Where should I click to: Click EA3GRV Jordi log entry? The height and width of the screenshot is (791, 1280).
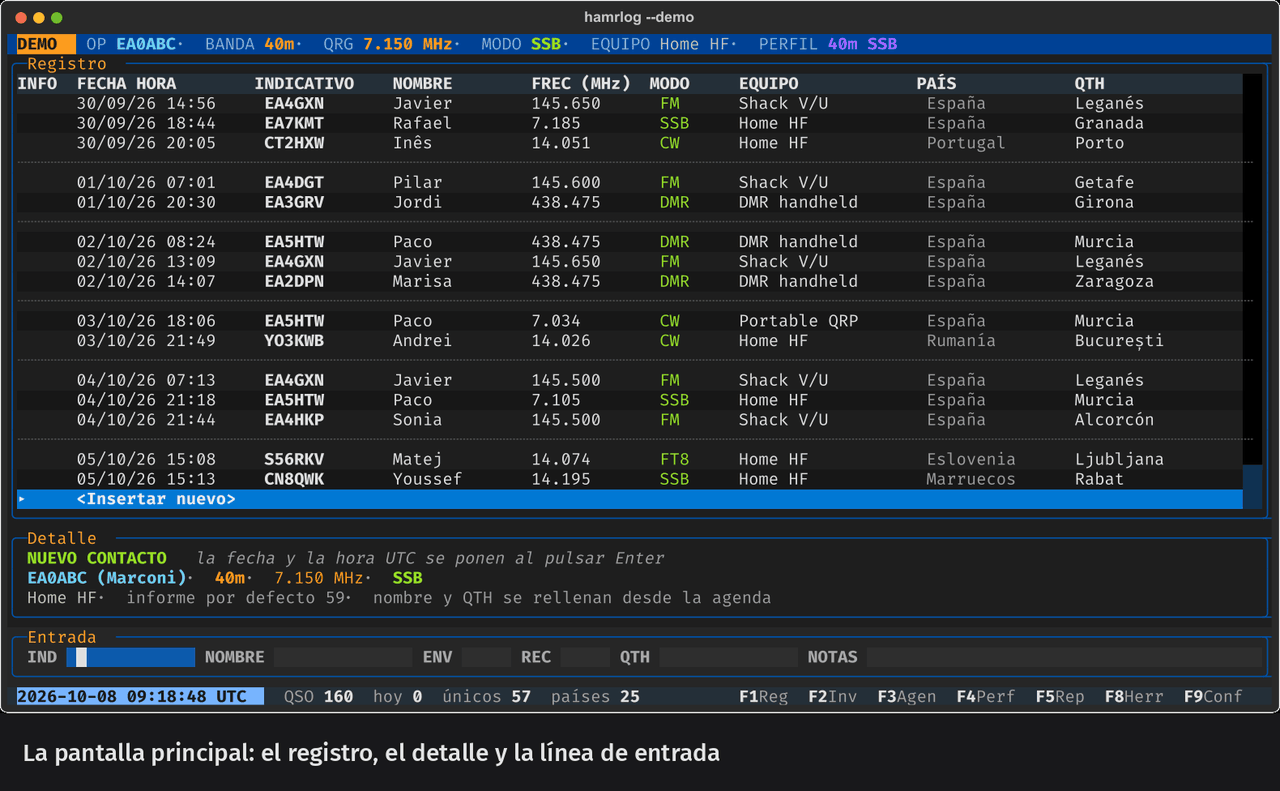(x=630, y=202)
